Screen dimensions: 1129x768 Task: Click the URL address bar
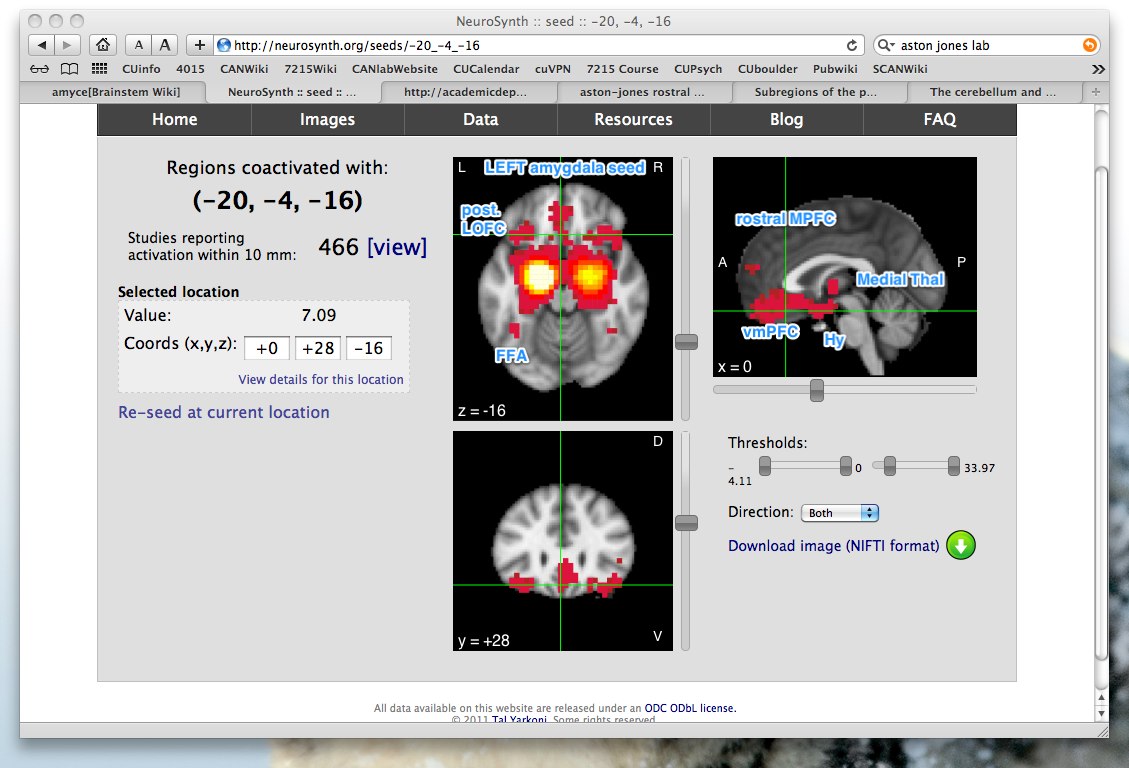(540, 45)
